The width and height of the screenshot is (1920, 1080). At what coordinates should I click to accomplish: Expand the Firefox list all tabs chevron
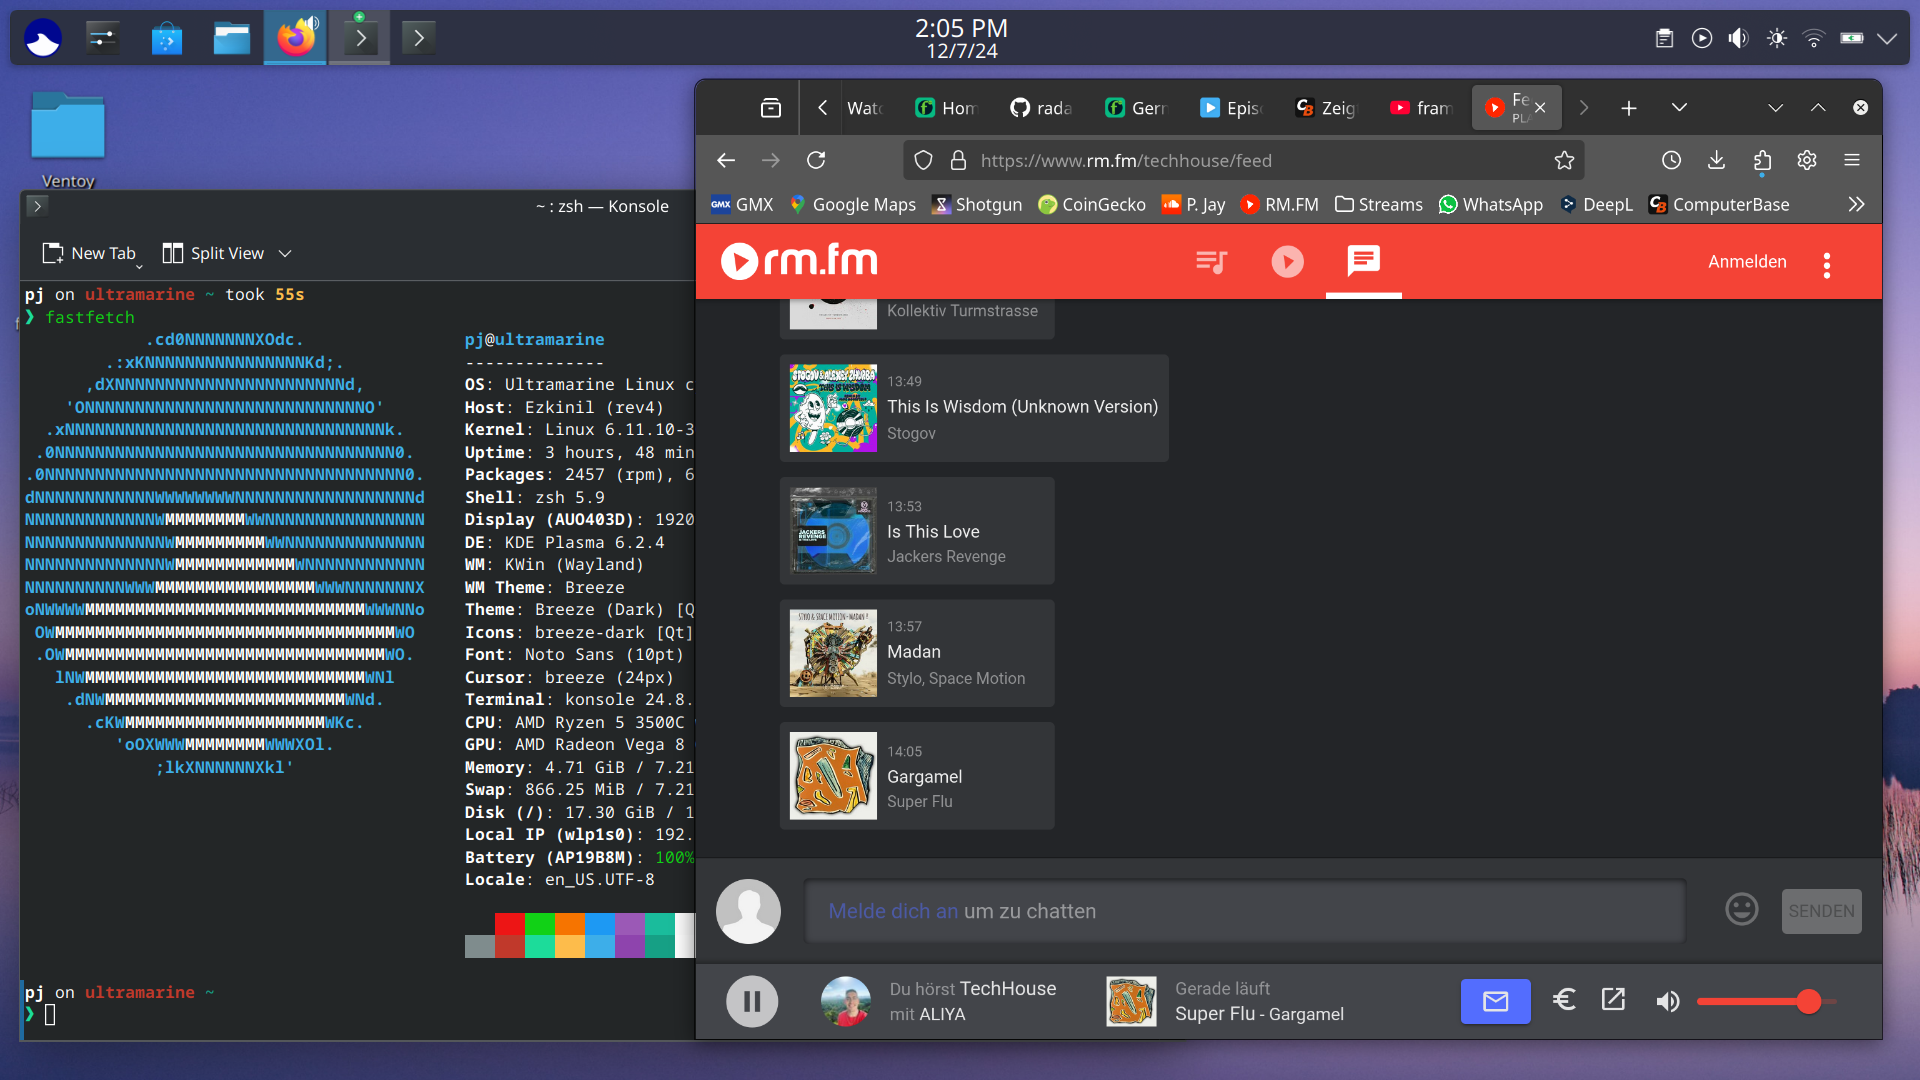coord(1679,107)
